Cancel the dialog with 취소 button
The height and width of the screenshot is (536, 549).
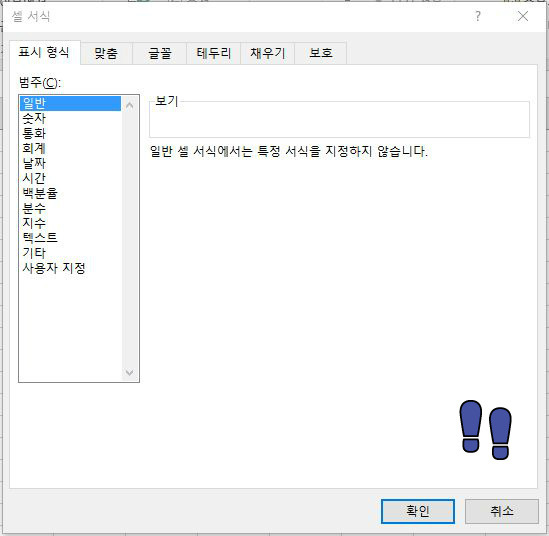(x=502, y=511)
